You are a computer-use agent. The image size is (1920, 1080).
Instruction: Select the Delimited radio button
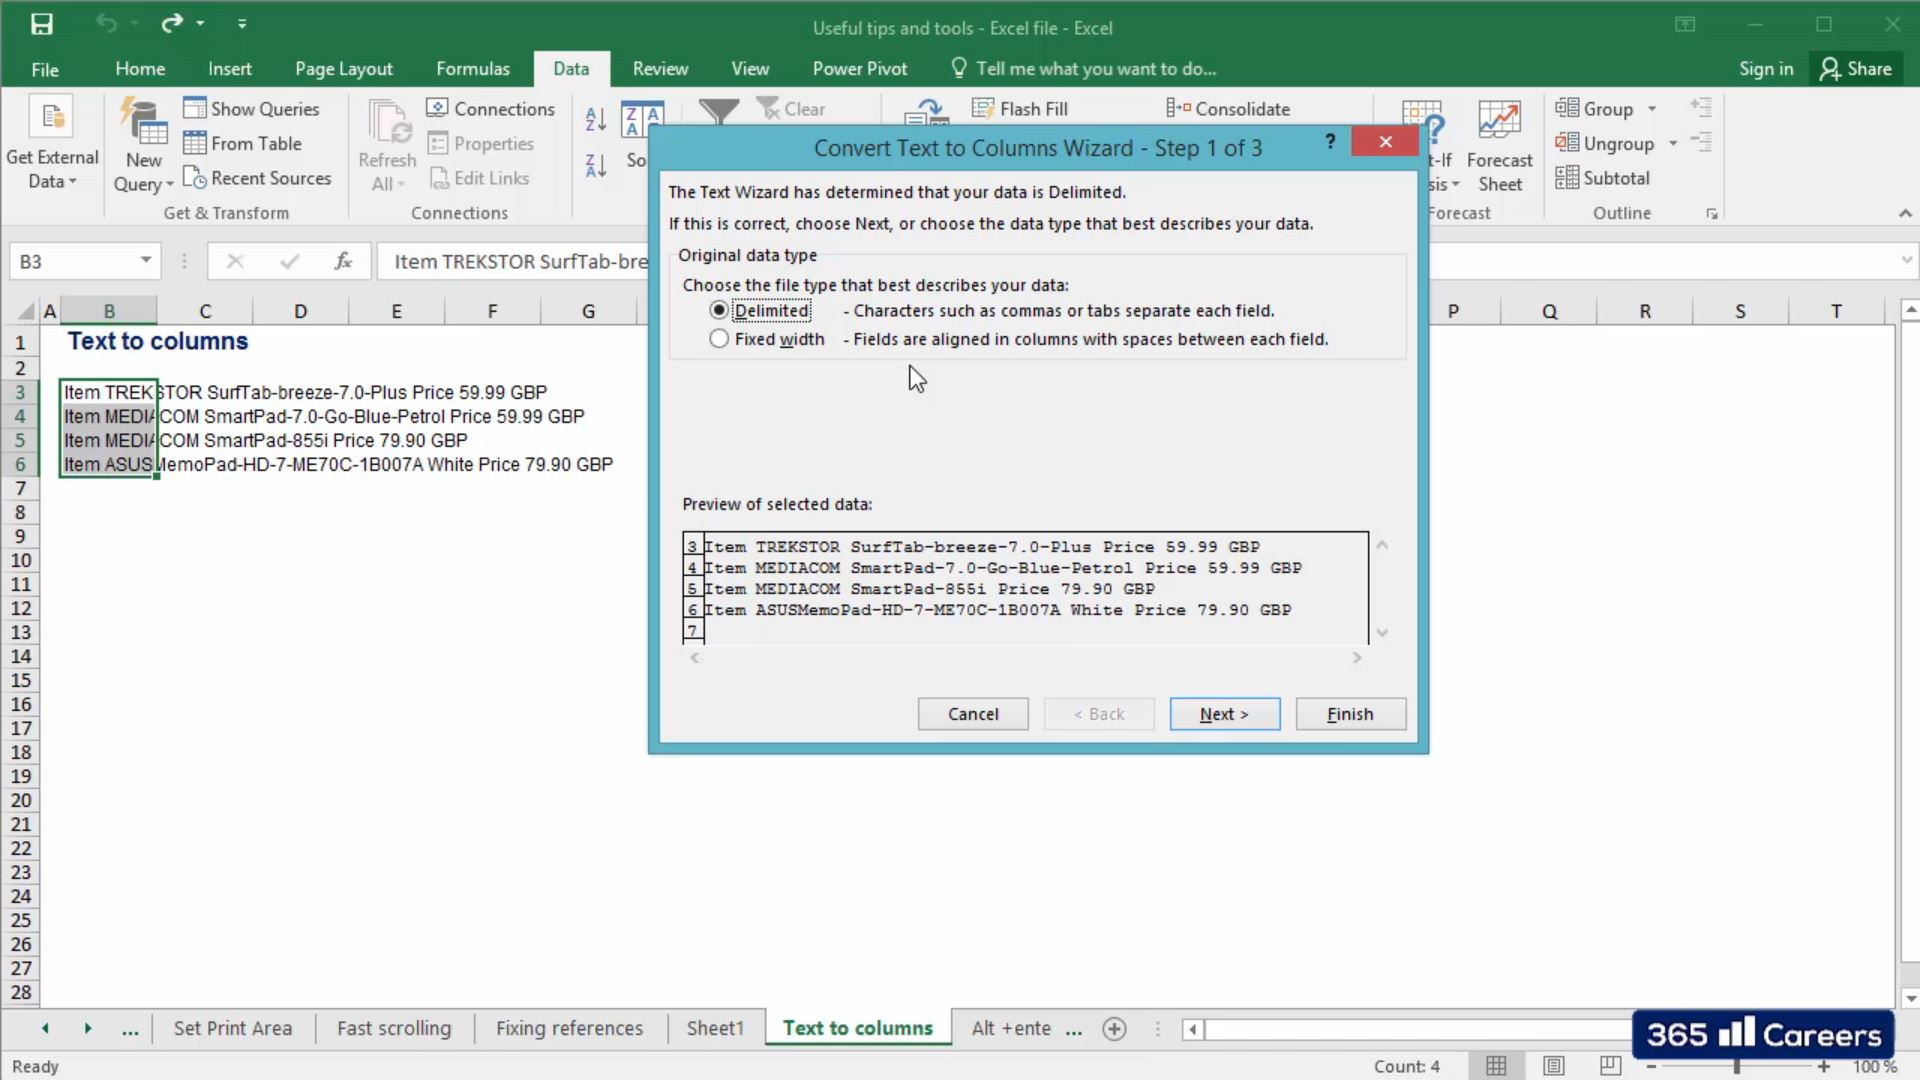tap(719, 310)
